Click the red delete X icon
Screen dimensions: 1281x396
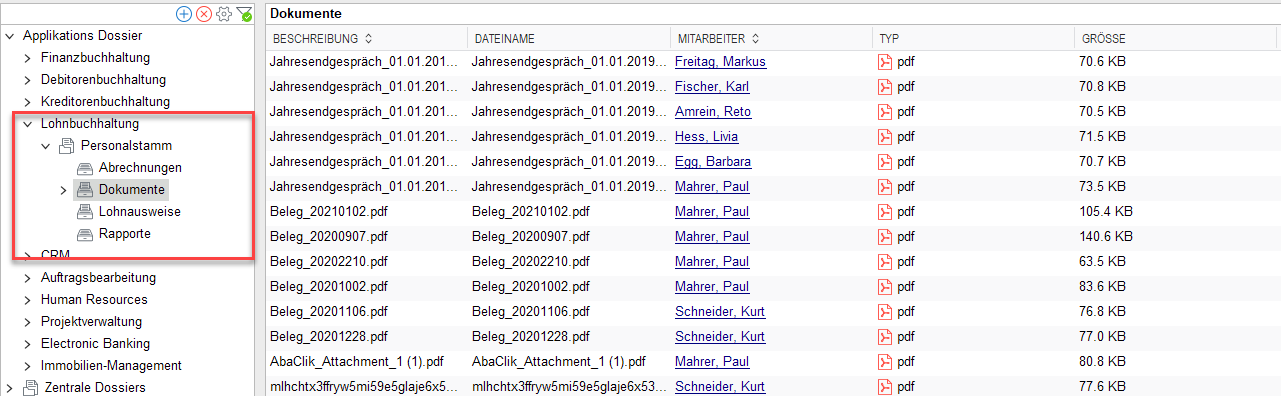204,13
